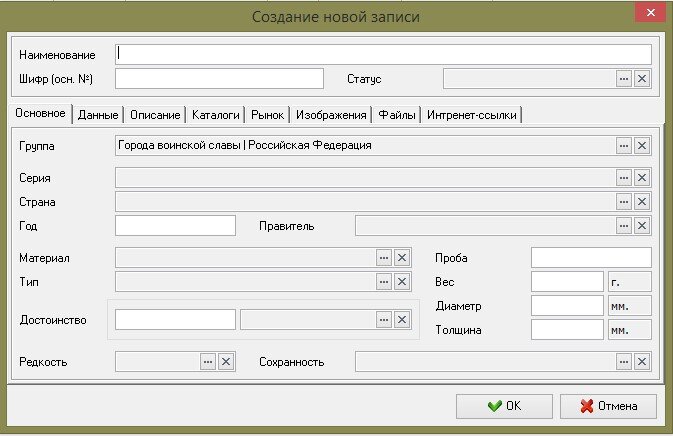Screen dimensions: 673x436
Task: Switch to the Основное tab
Action: click(x=41, y=114)
